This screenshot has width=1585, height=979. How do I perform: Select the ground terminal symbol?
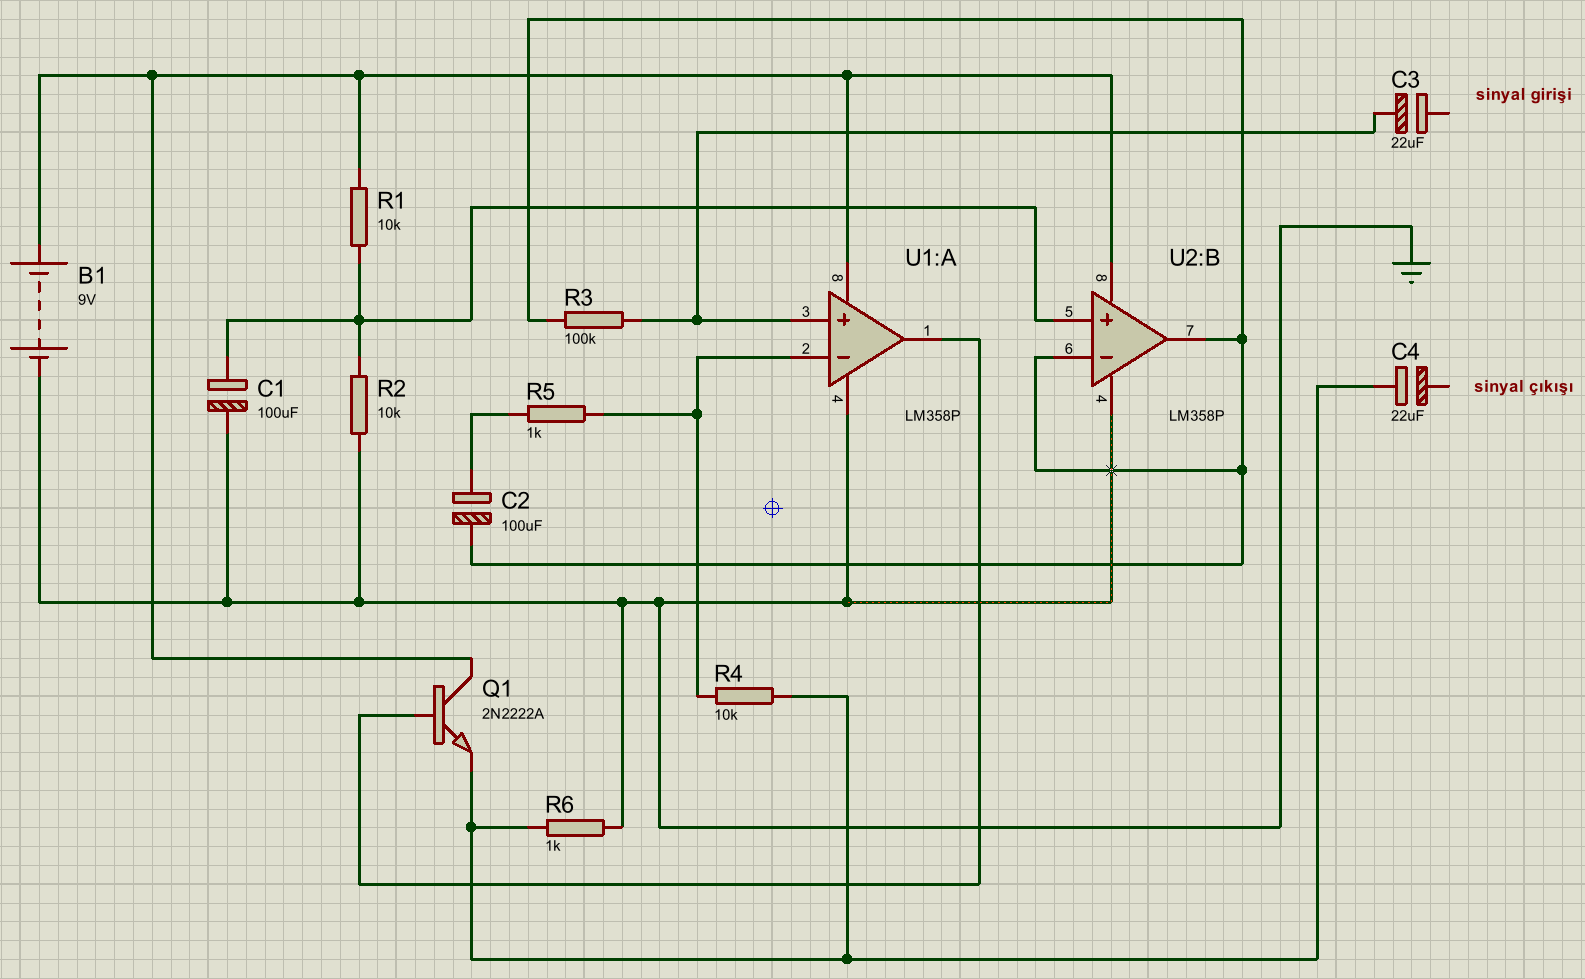[x=1411, y=269]
